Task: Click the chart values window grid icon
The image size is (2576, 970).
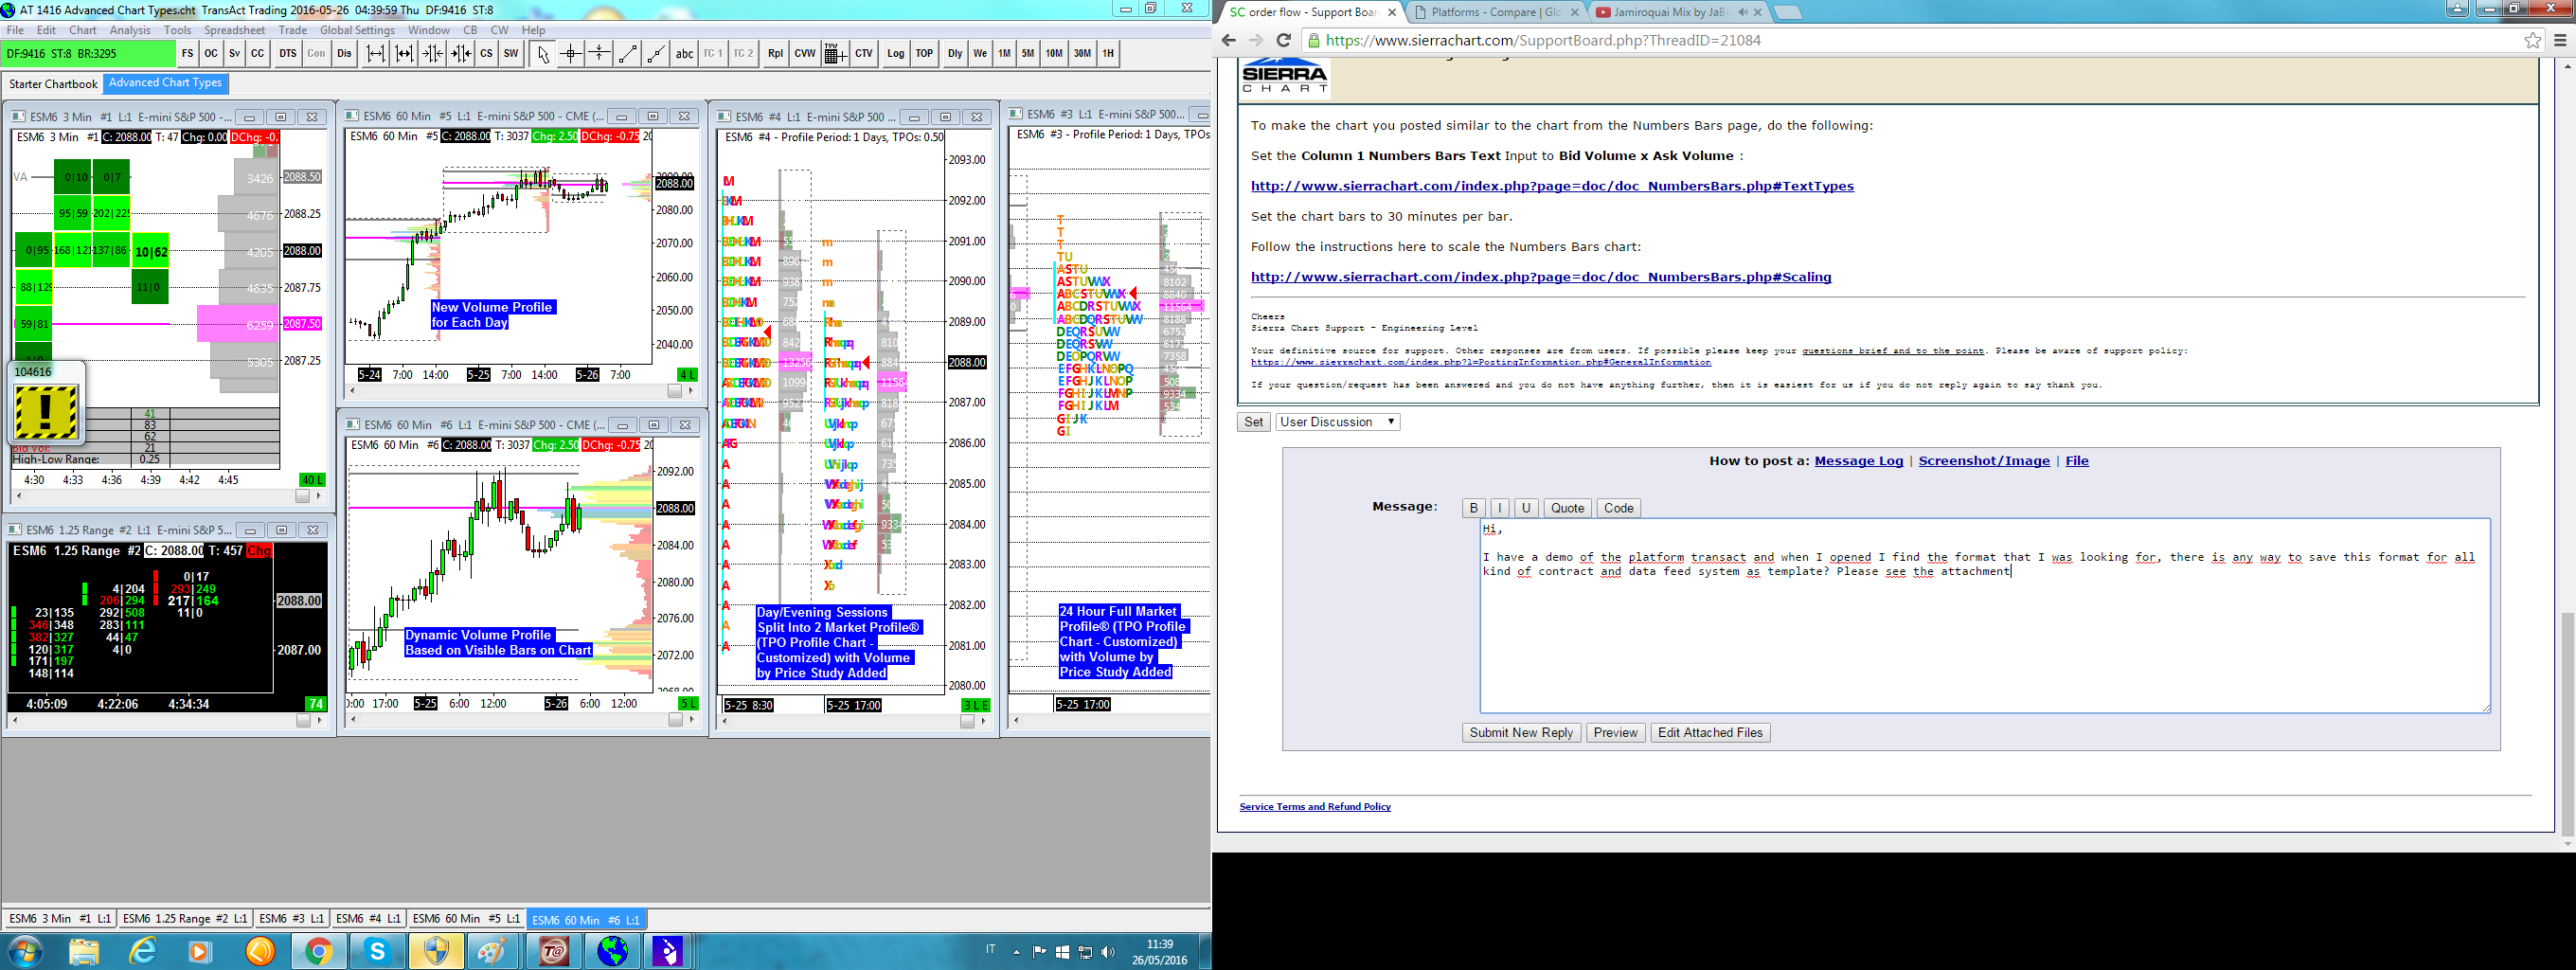Action: point(834,54)
